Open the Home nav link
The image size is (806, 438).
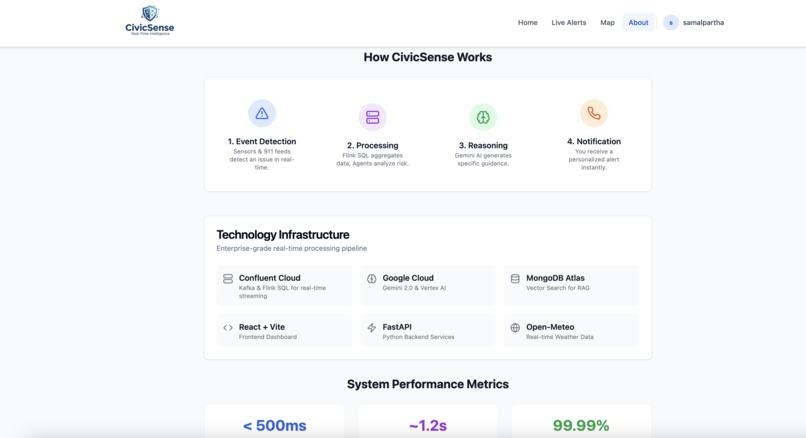coord(527,23)
